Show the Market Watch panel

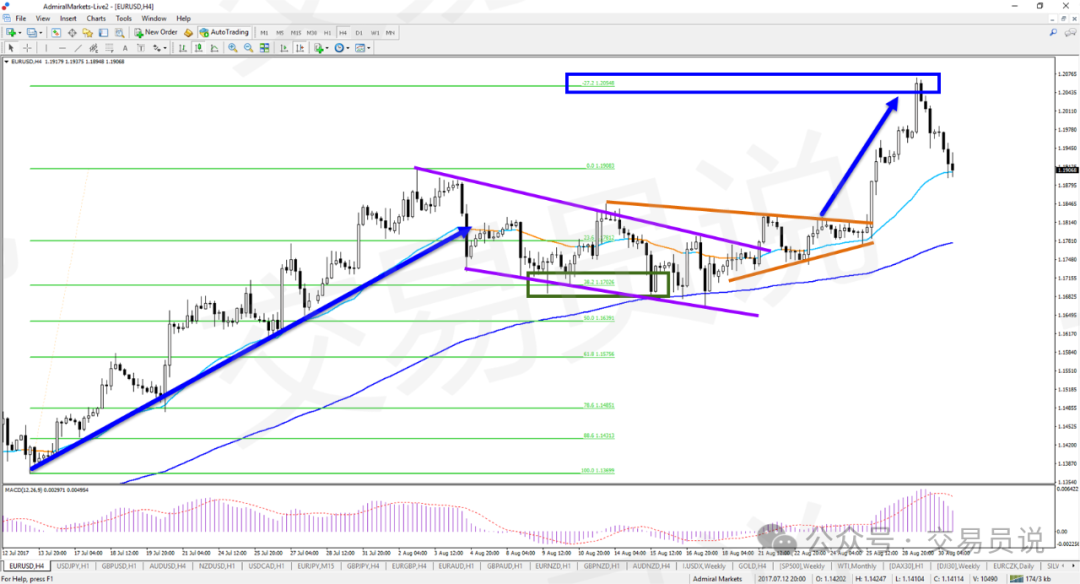click(x=56, y=32)
